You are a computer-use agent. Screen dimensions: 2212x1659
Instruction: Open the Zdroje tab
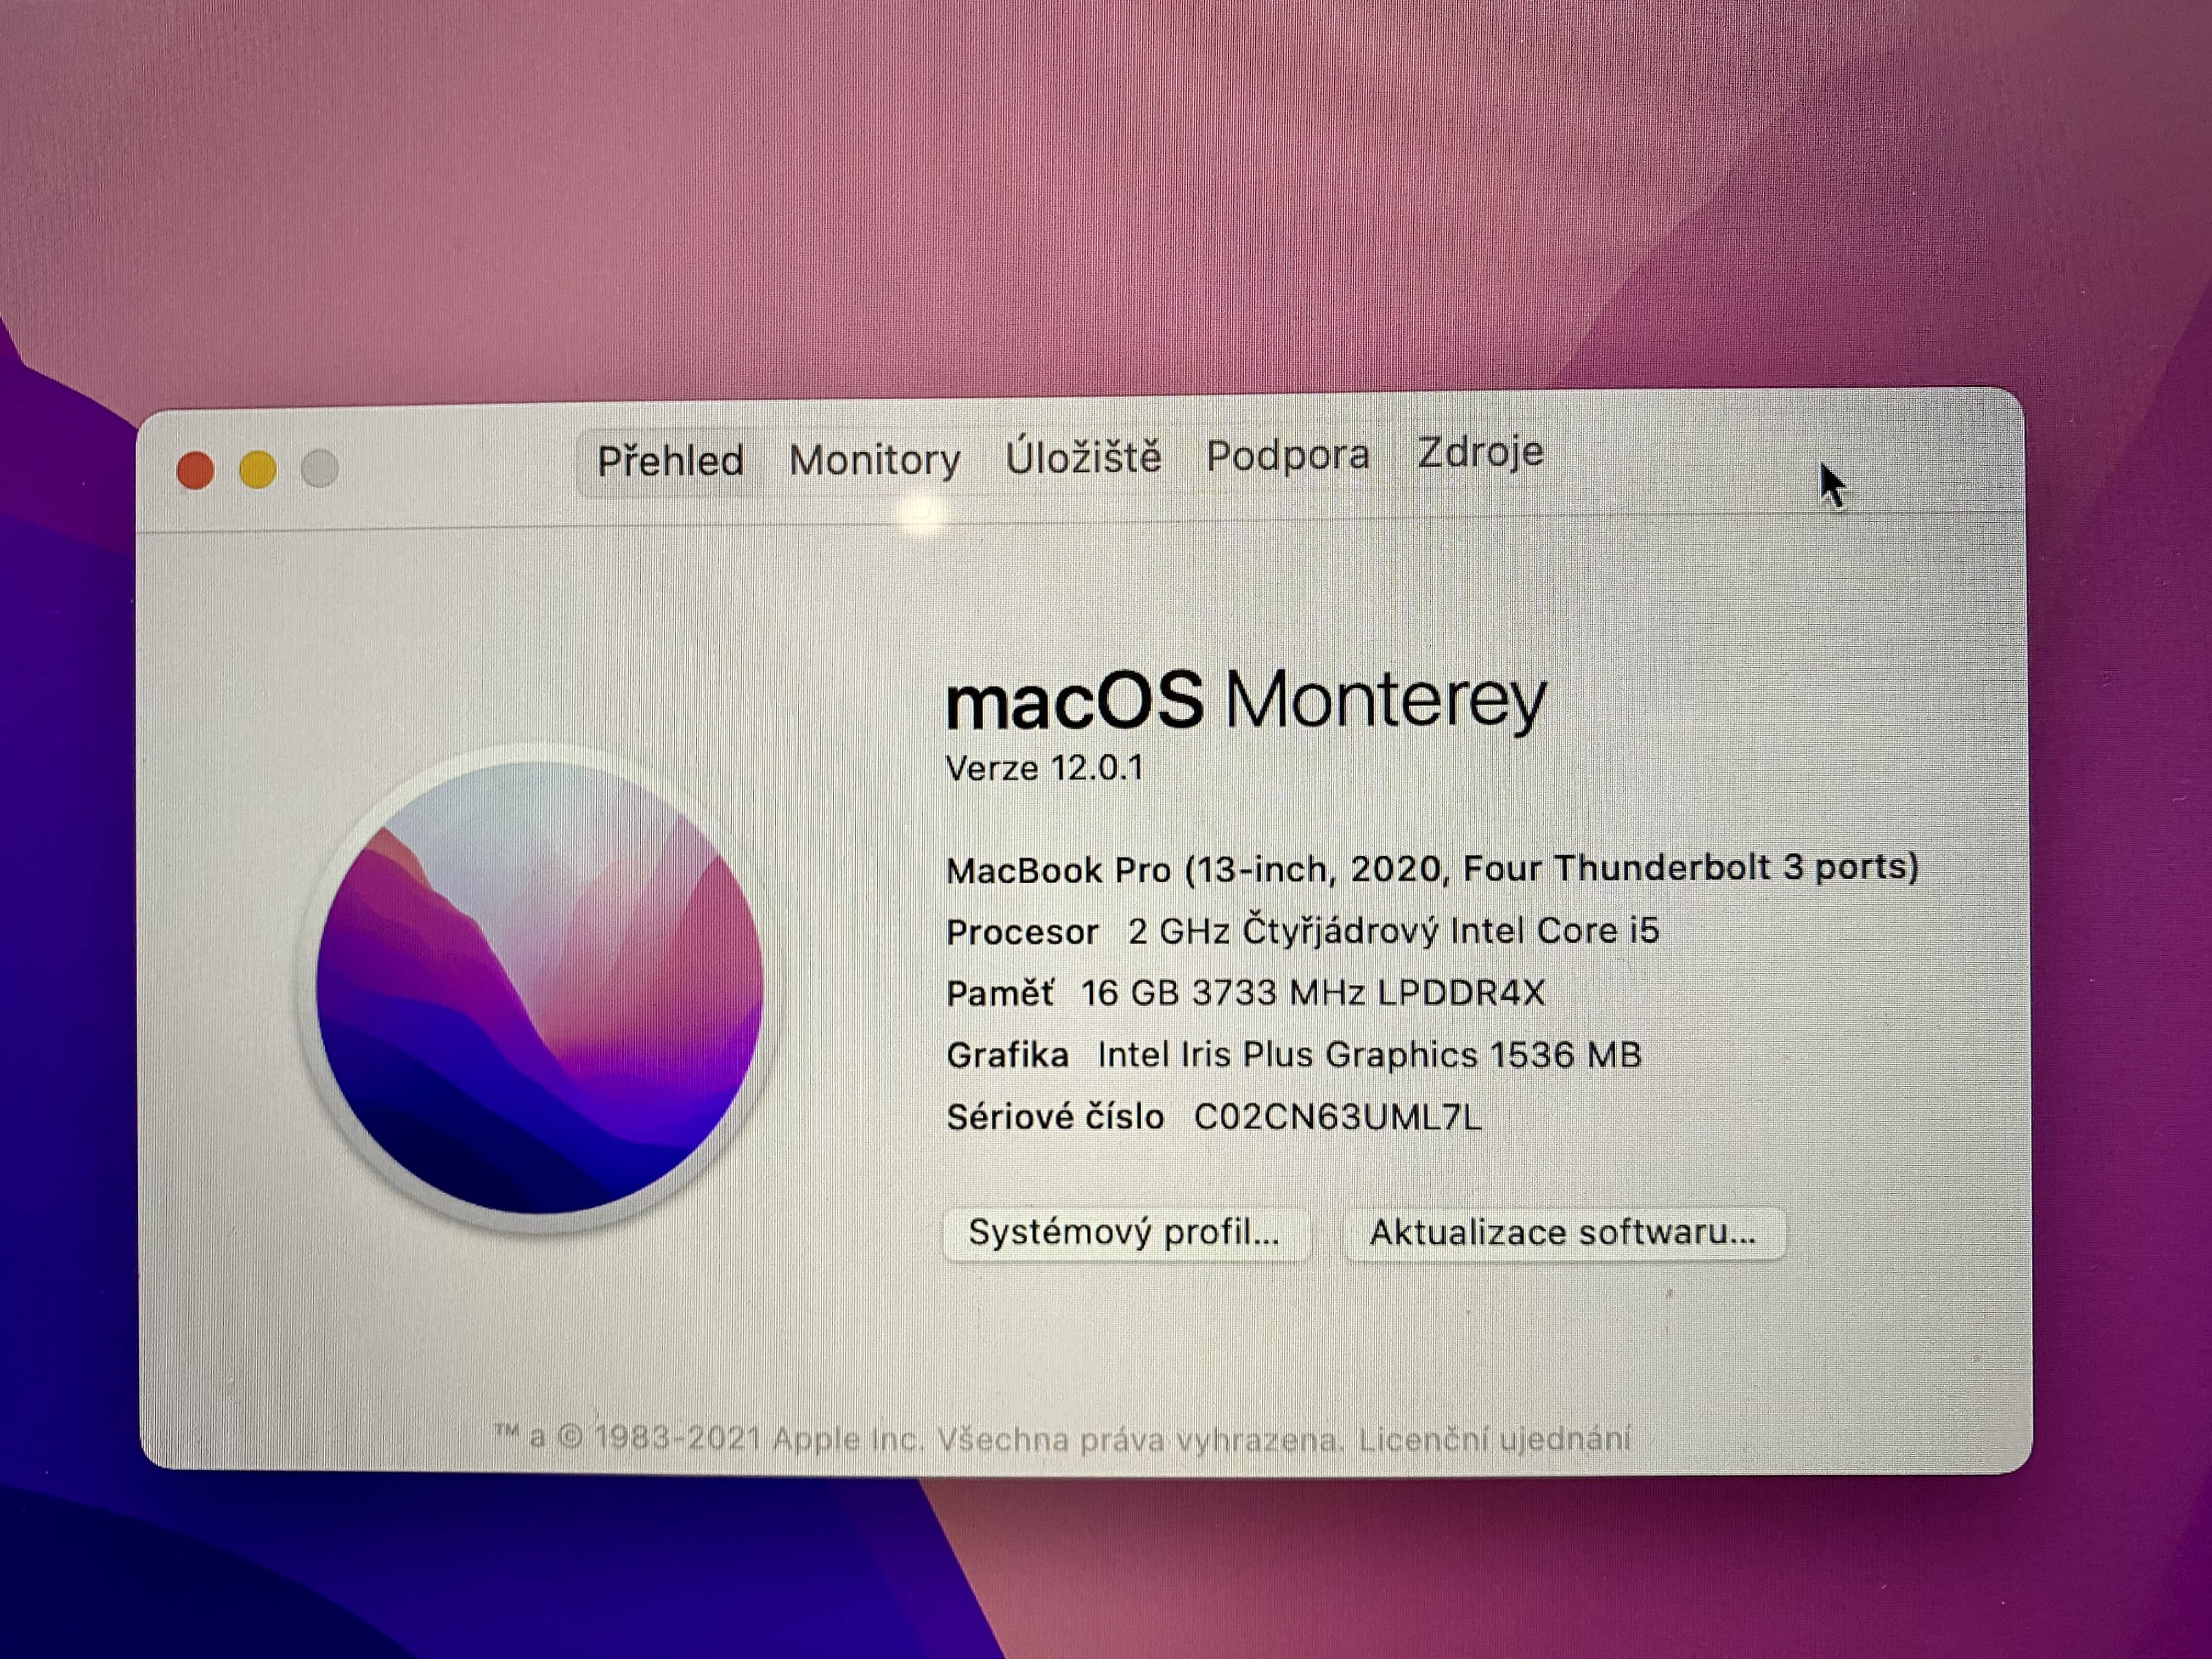pos(1480,452)
